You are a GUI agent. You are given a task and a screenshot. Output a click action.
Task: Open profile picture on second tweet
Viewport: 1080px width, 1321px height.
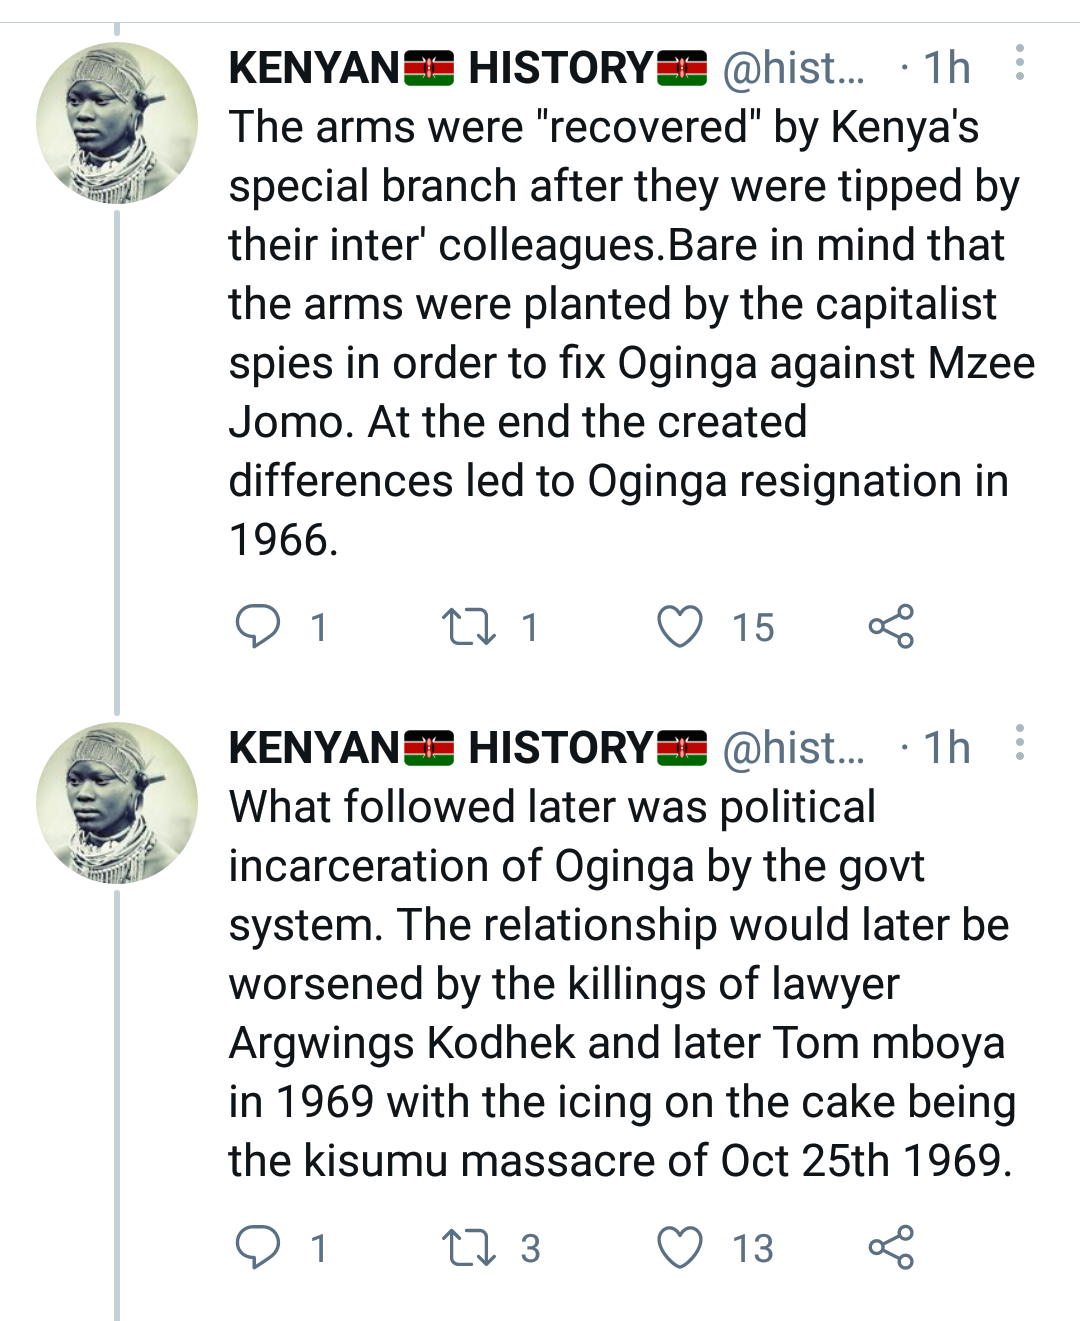[117, 803]
